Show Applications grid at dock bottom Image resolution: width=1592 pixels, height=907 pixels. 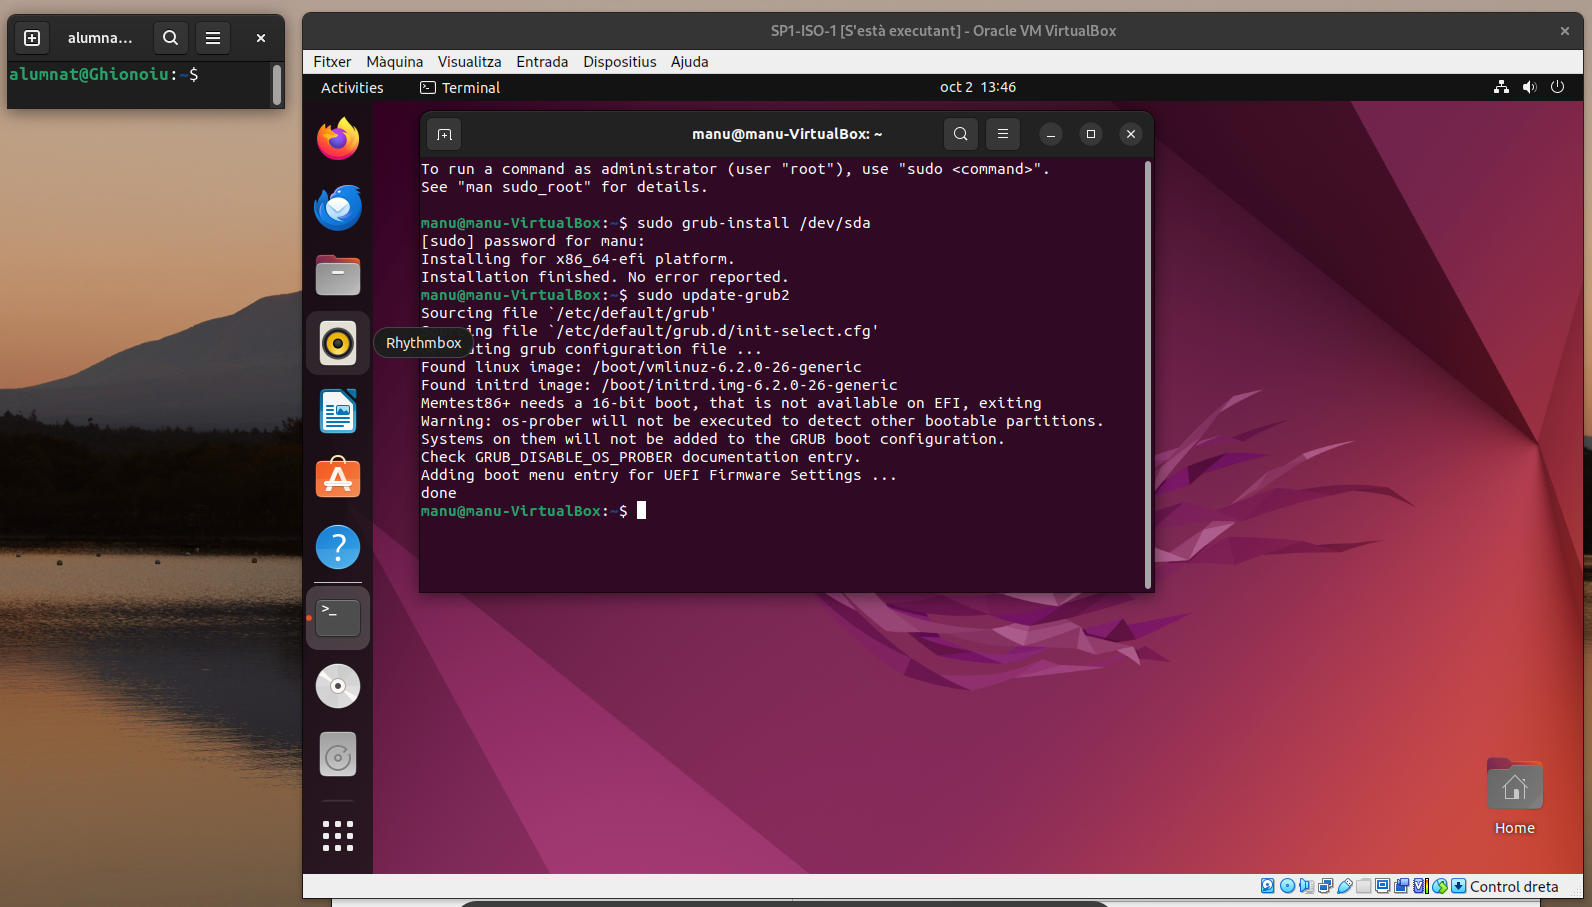(338, 836)
